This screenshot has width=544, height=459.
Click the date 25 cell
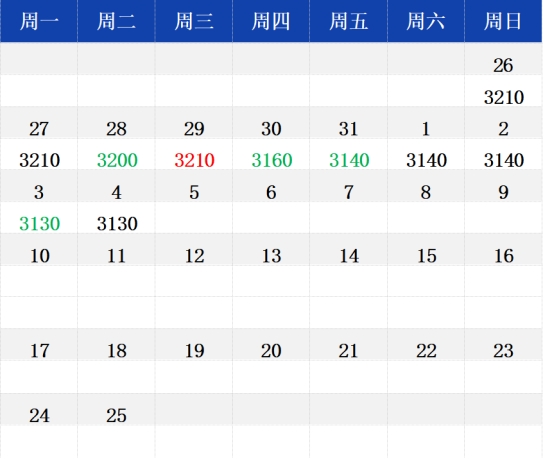[x=116, y=416]
